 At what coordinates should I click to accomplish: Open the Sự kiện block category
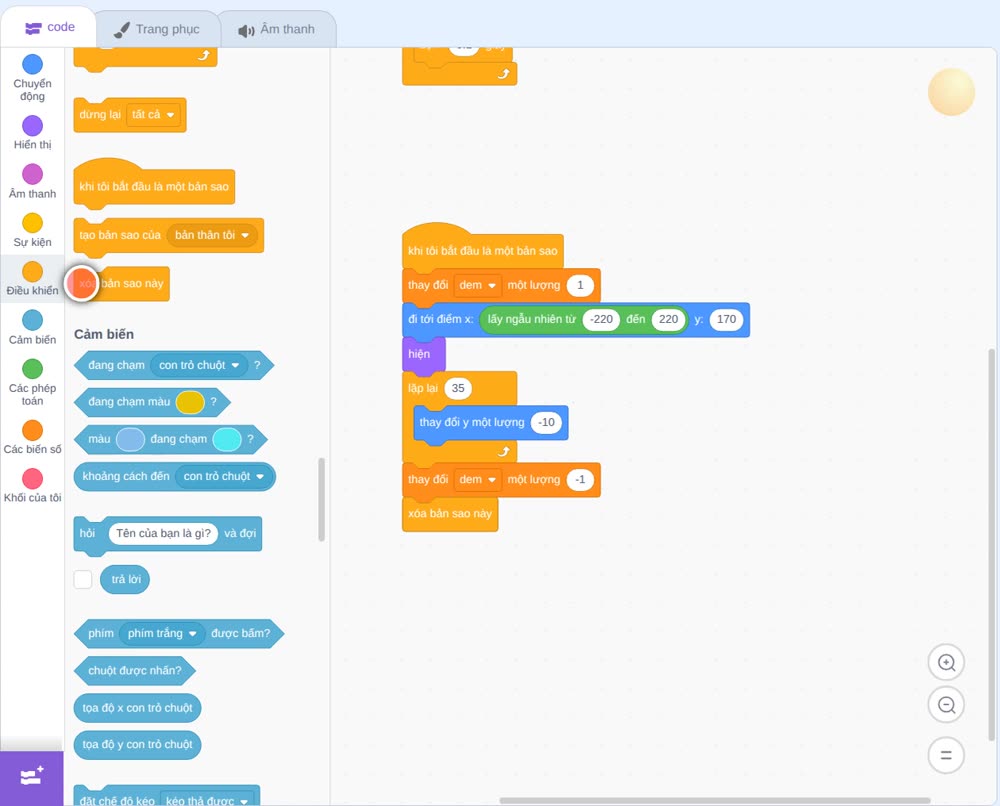33,230
